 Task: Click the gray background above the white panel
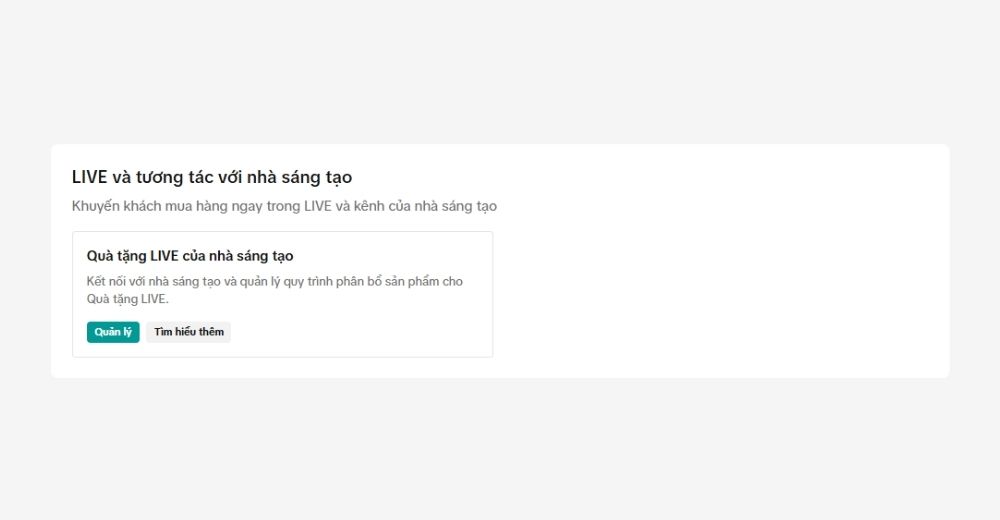[x=500, y=70]
